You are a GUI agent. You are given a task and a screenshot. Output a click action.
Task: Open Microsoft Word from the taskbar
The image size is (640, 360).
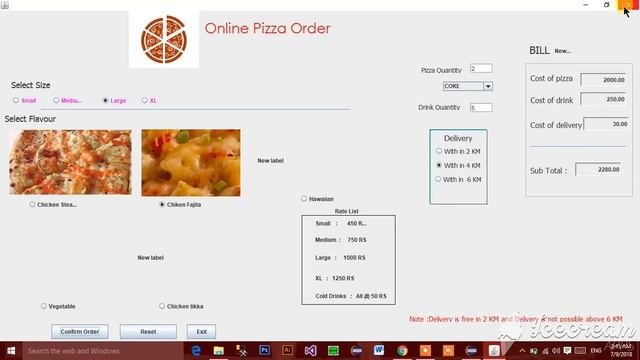[379, 351]
